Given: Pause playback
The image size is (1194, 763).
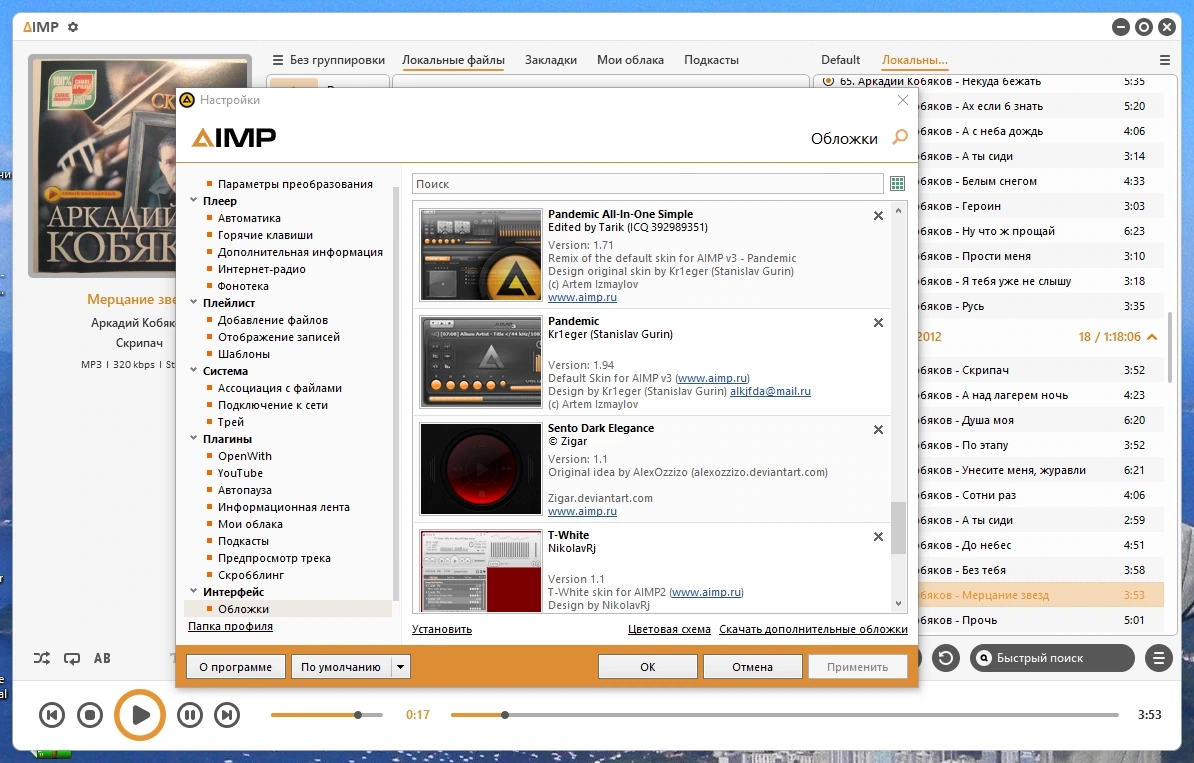Looking at the screenshot, I should pyautogui.click(x=190, y=715).
